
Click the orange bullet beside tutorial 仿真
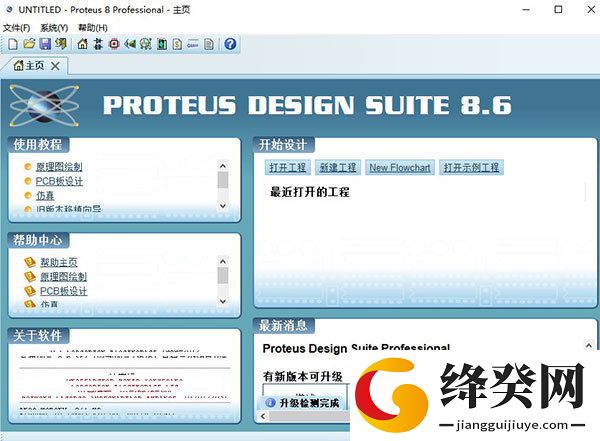point(28,196)
